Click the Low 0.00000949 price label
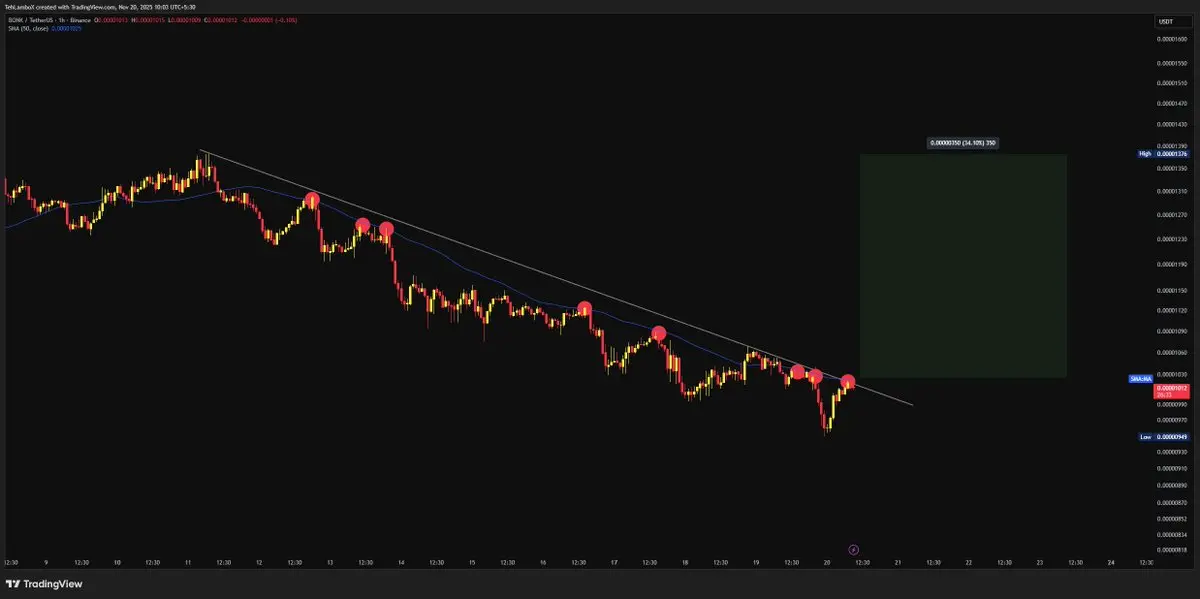Screen dimensions: 1200x599 click(1163, 437)
